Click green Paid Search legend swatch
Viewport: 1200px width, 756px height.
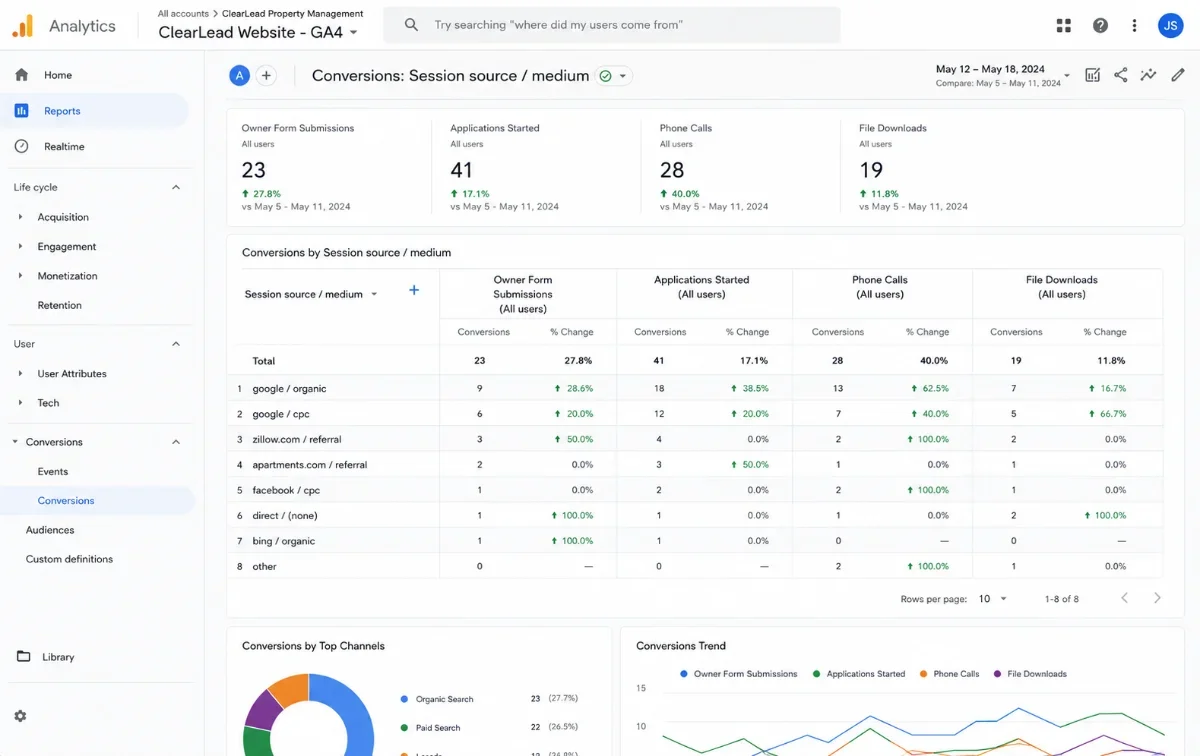tap(404, 728)
